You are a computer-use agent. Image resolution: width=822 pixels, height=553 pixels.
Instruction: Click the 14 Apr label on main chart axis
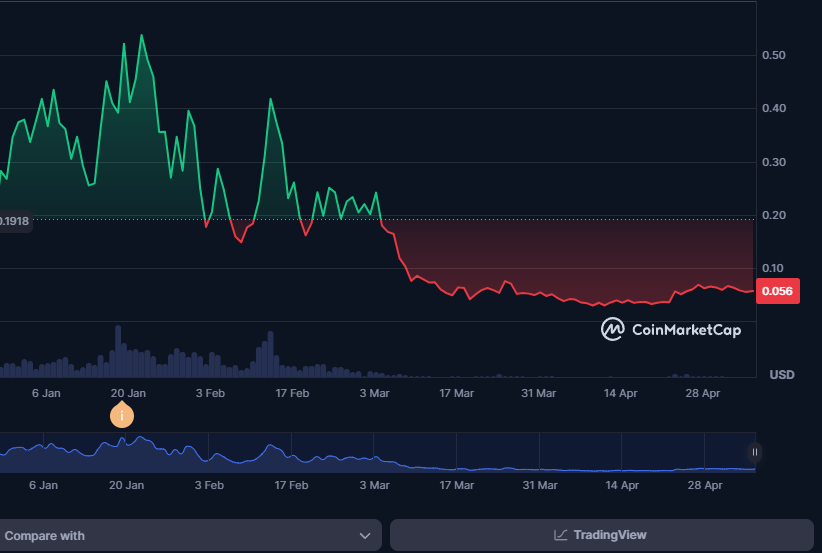620,393
